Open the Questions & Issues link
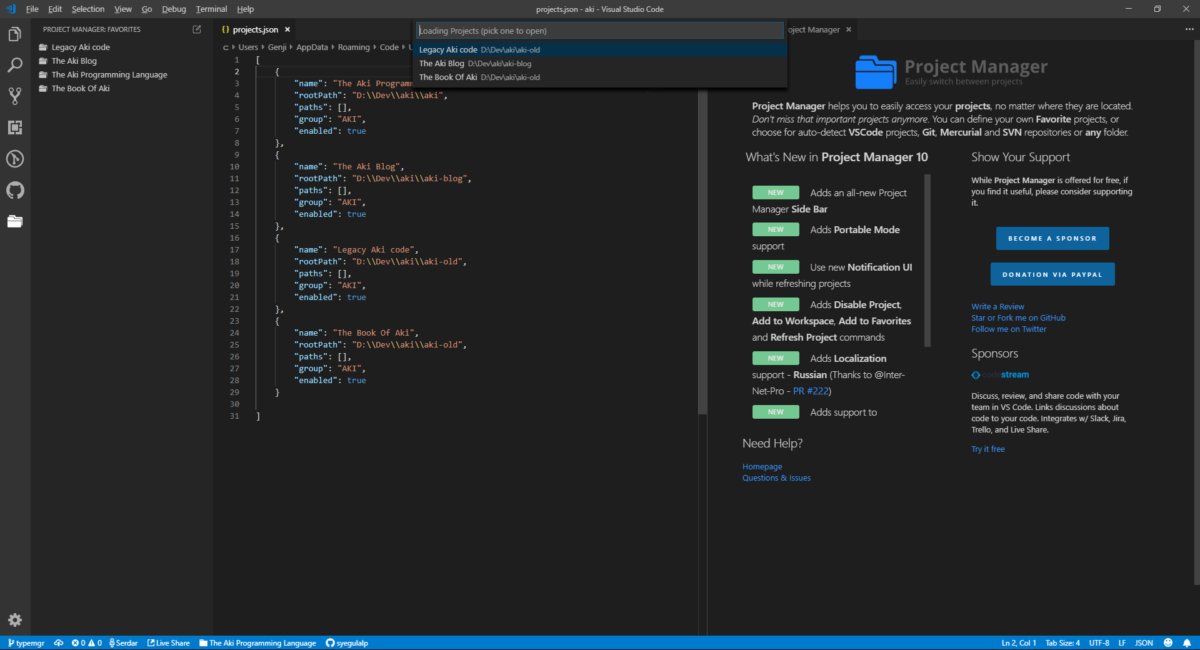Image resolution: width=1200 pixels, height=650 pixels. click(x=776, y=478)
